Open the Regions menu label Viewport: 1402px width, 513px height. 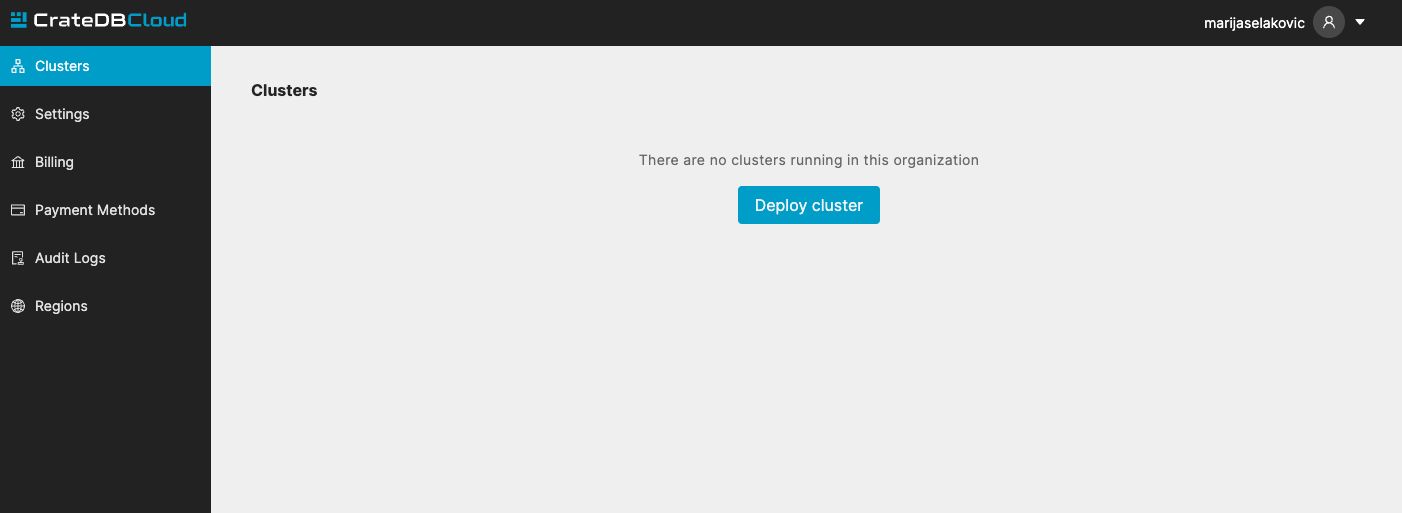(x=61, y=306)
